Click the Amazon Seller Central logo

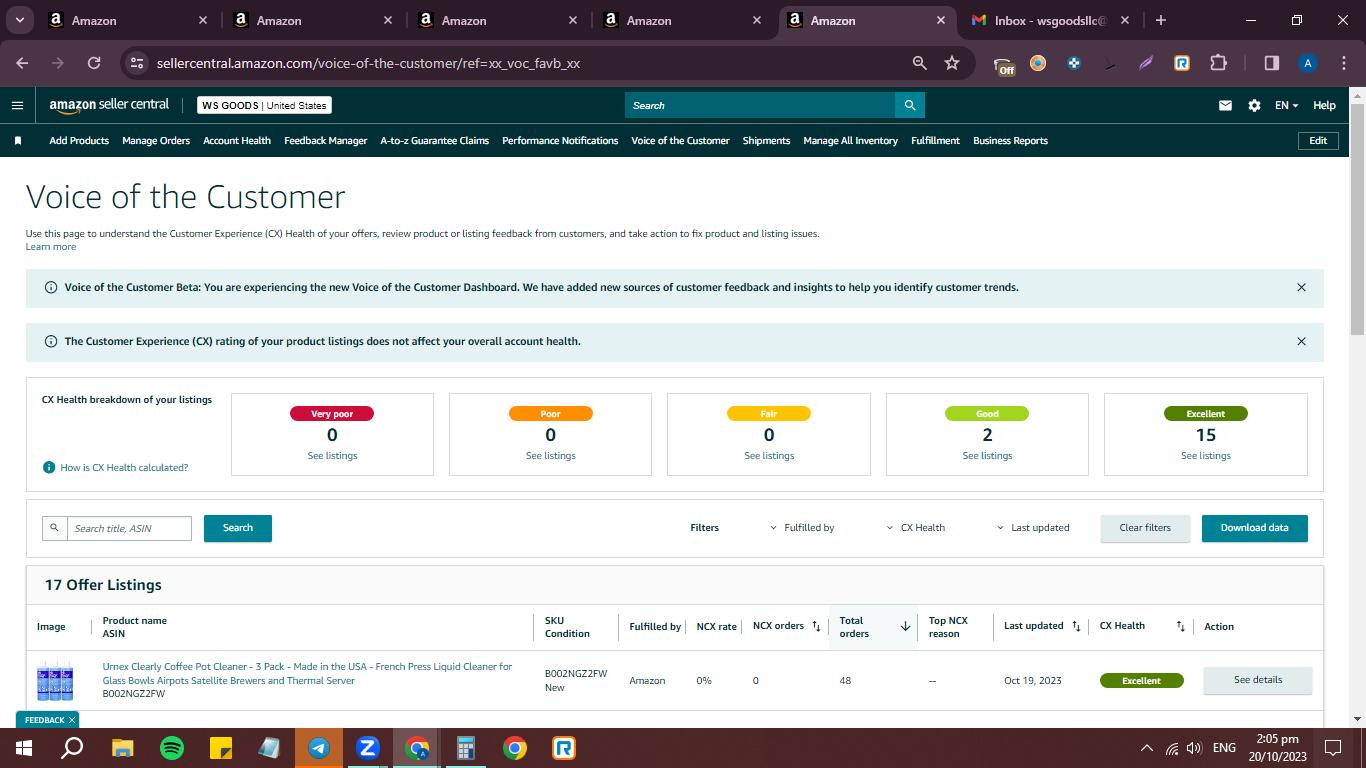pyautogui.click(x=109, y=105)
